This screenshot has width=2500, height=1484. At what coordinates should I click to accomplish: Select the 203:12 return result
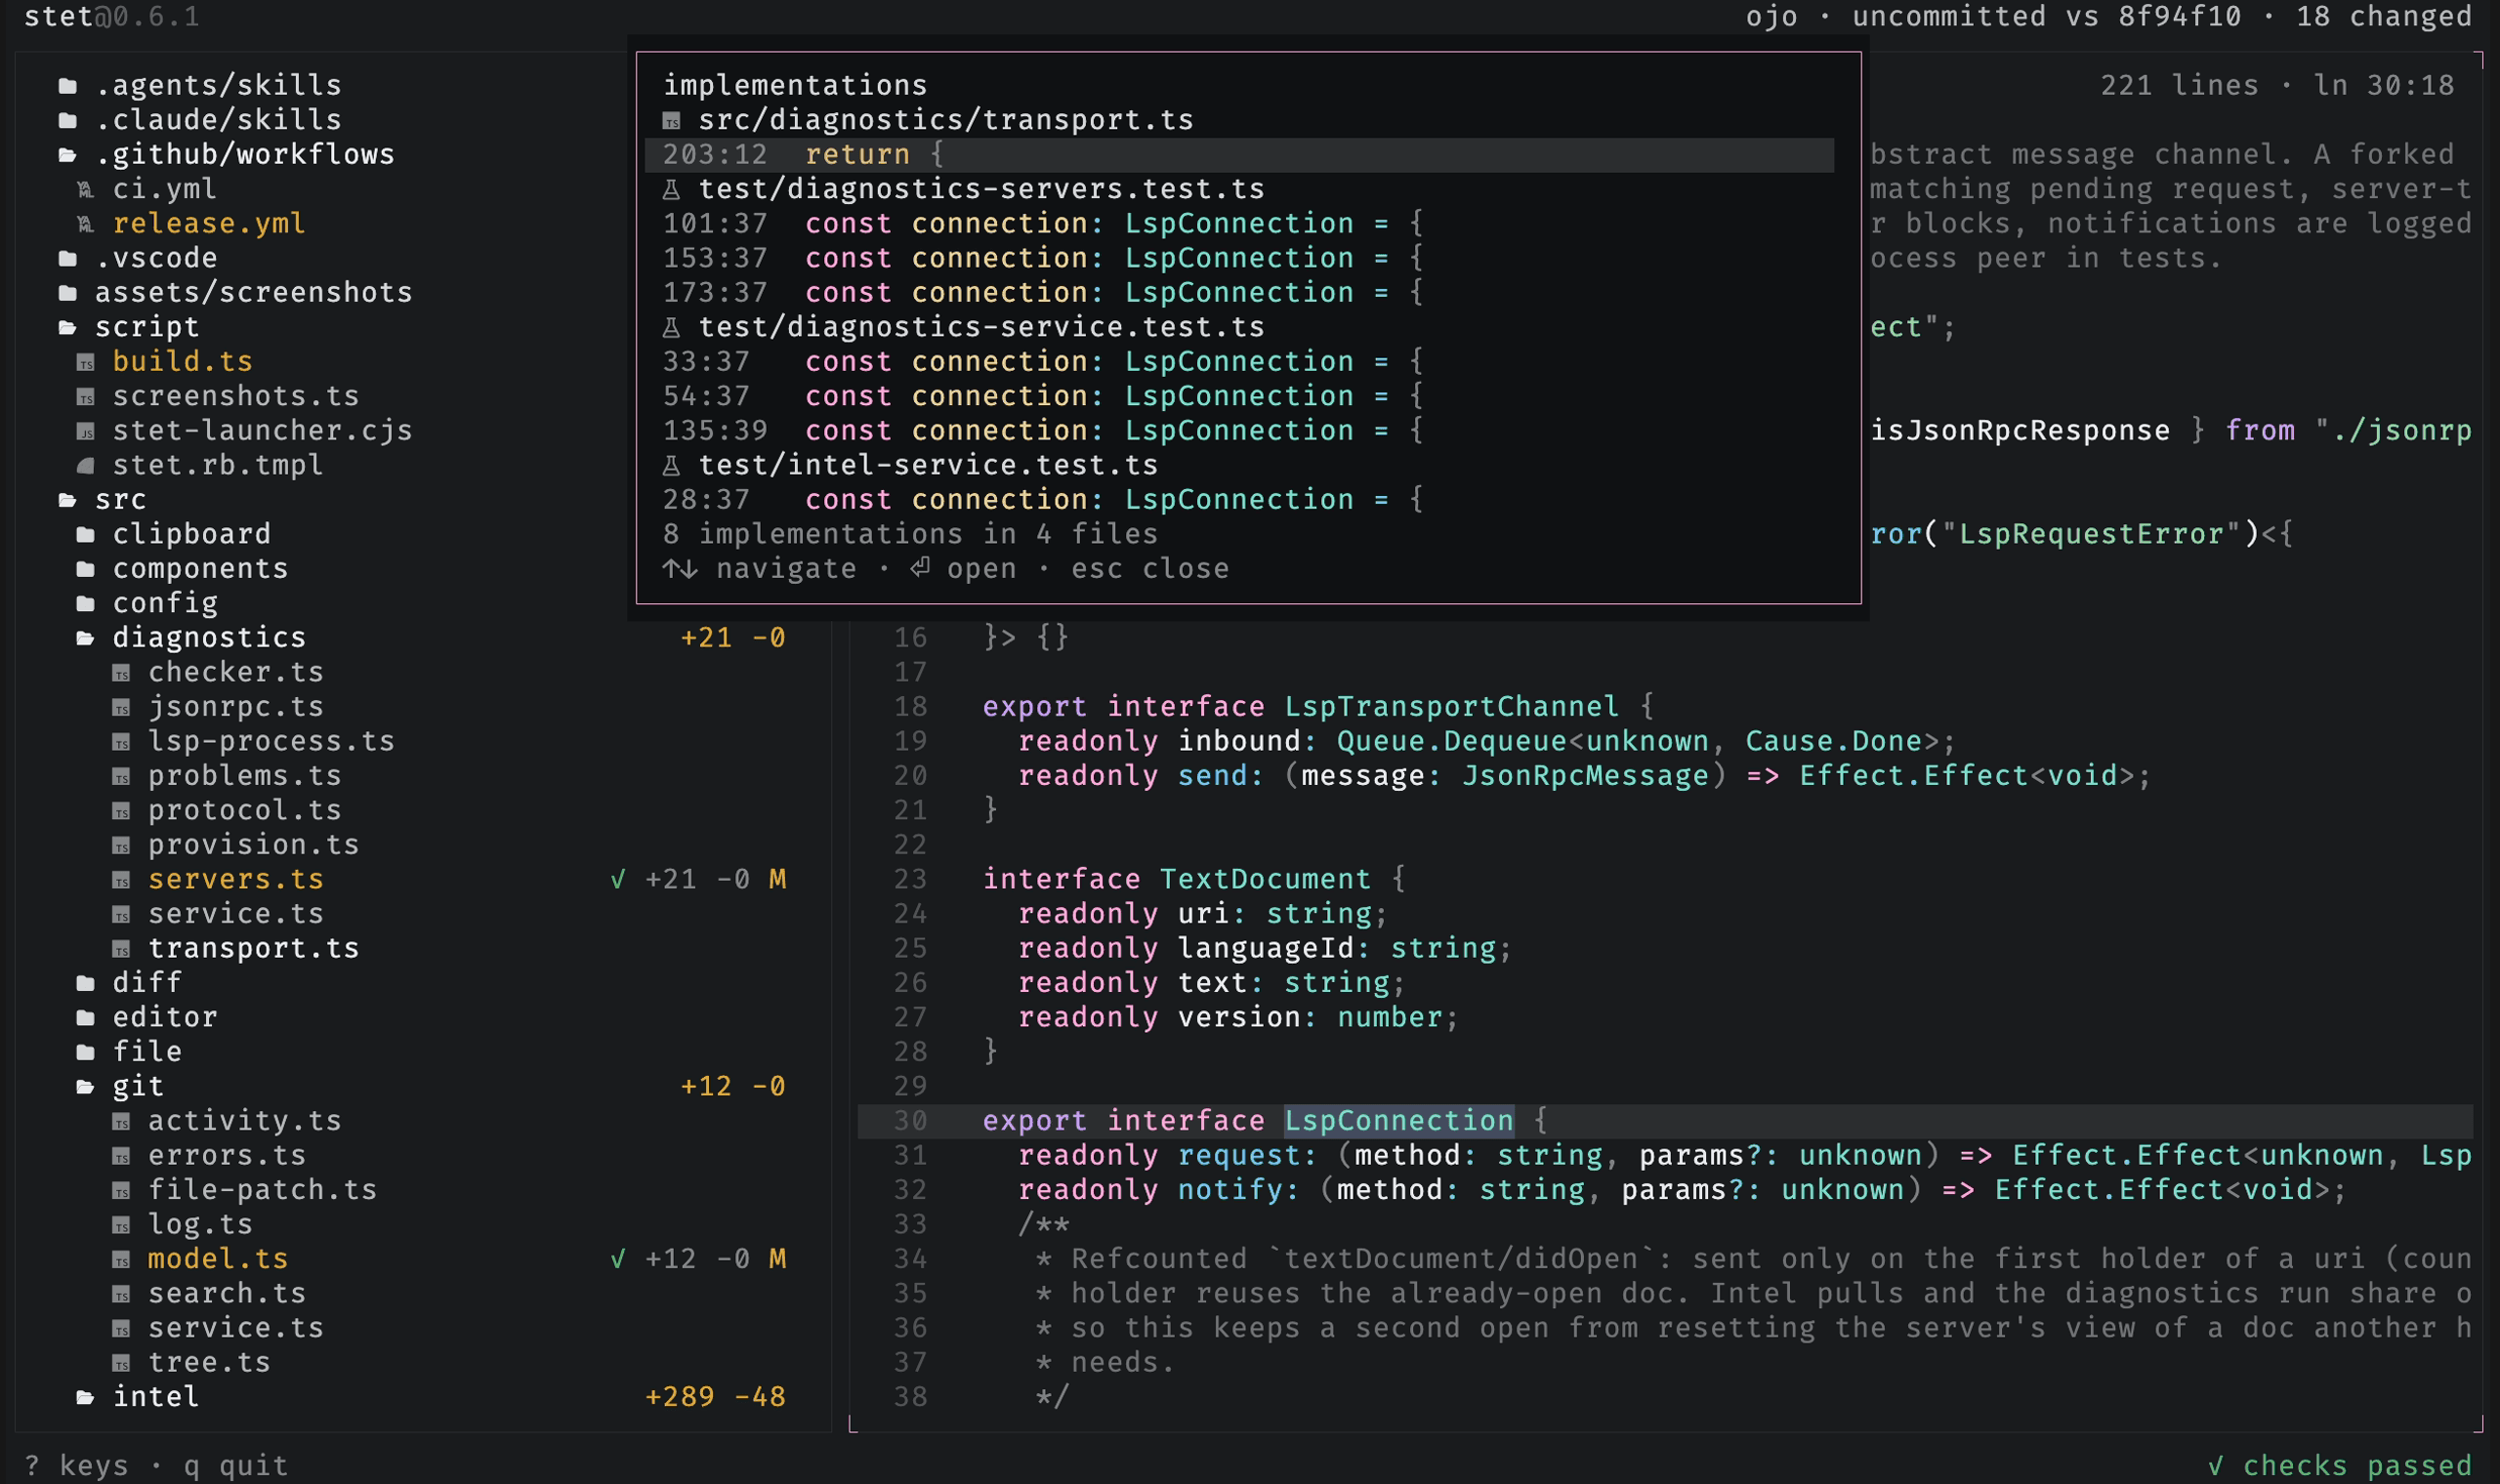[x=1240, y=155]
